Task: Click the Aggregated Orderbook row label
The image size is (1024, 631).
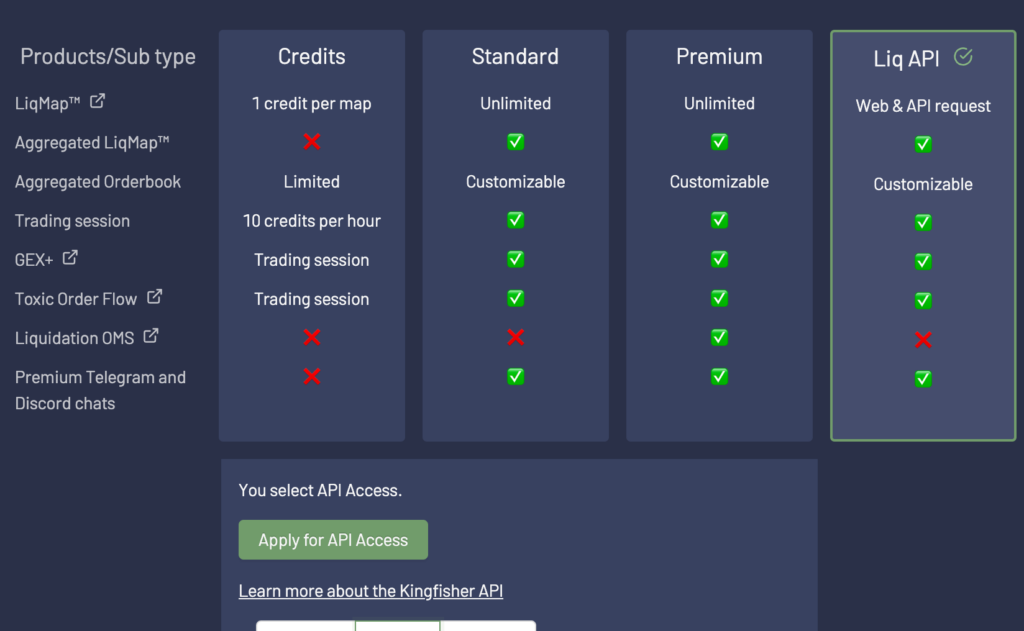Action: 97,181
